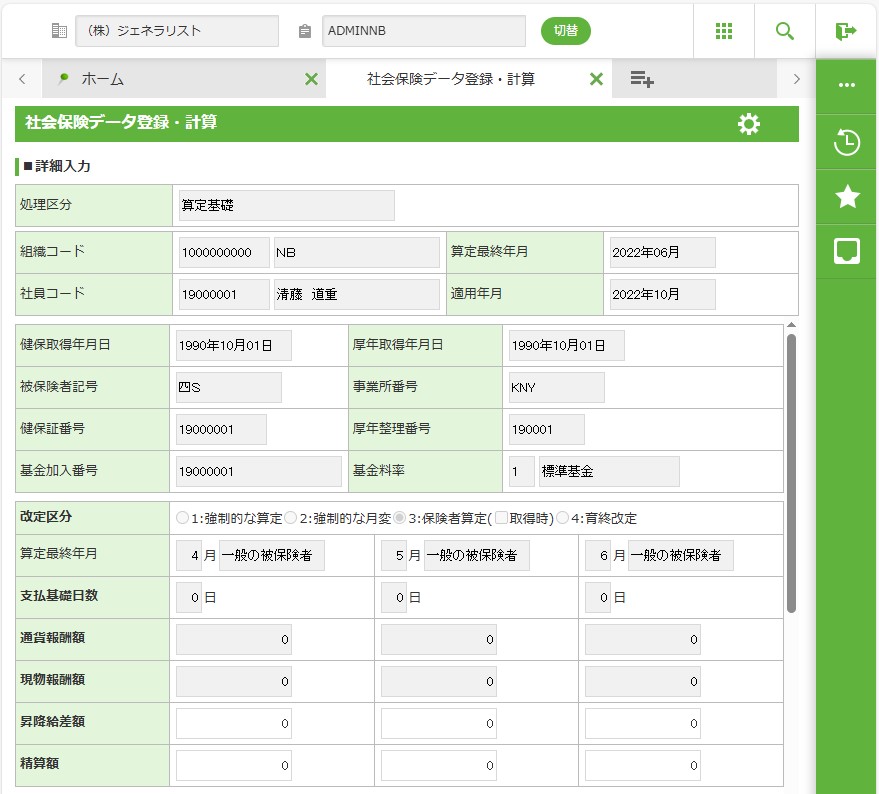This screenshot has height=794, width=879.
Task: Select radio option 1:強制的な算定
Action: (182, 518)
